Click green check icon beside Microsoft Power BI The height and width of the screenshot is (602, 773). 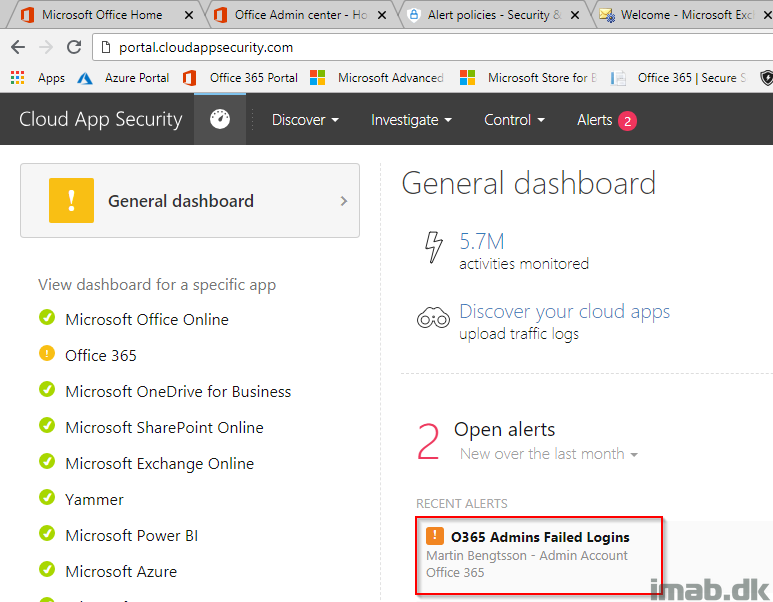[x=47, y=533]
